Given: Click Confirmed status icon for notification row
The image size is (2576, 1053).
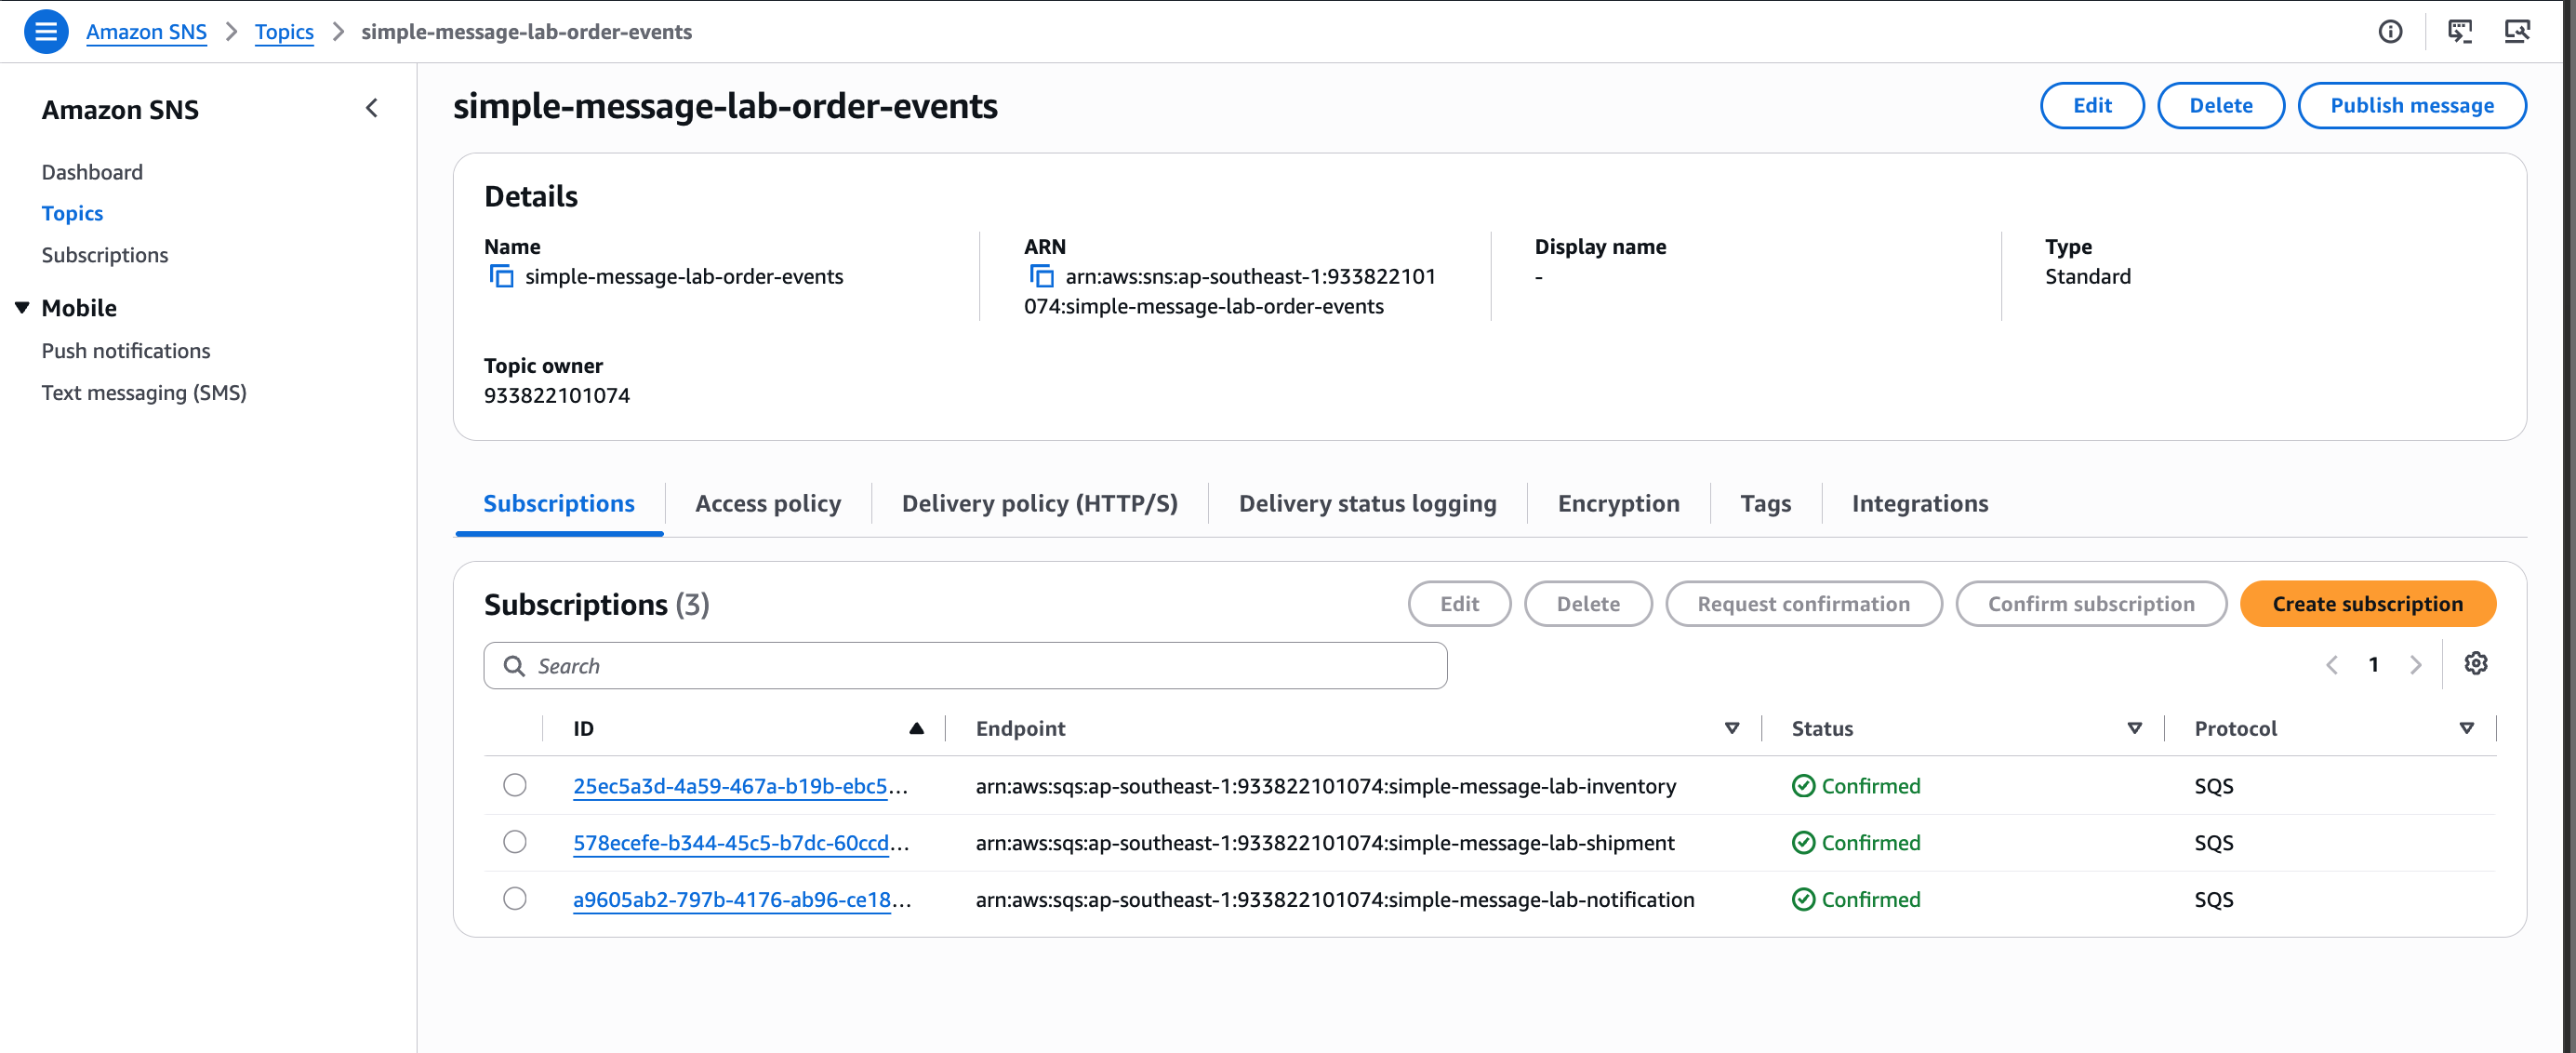Looking at the screenshot, I should [x=1803, y=900].
